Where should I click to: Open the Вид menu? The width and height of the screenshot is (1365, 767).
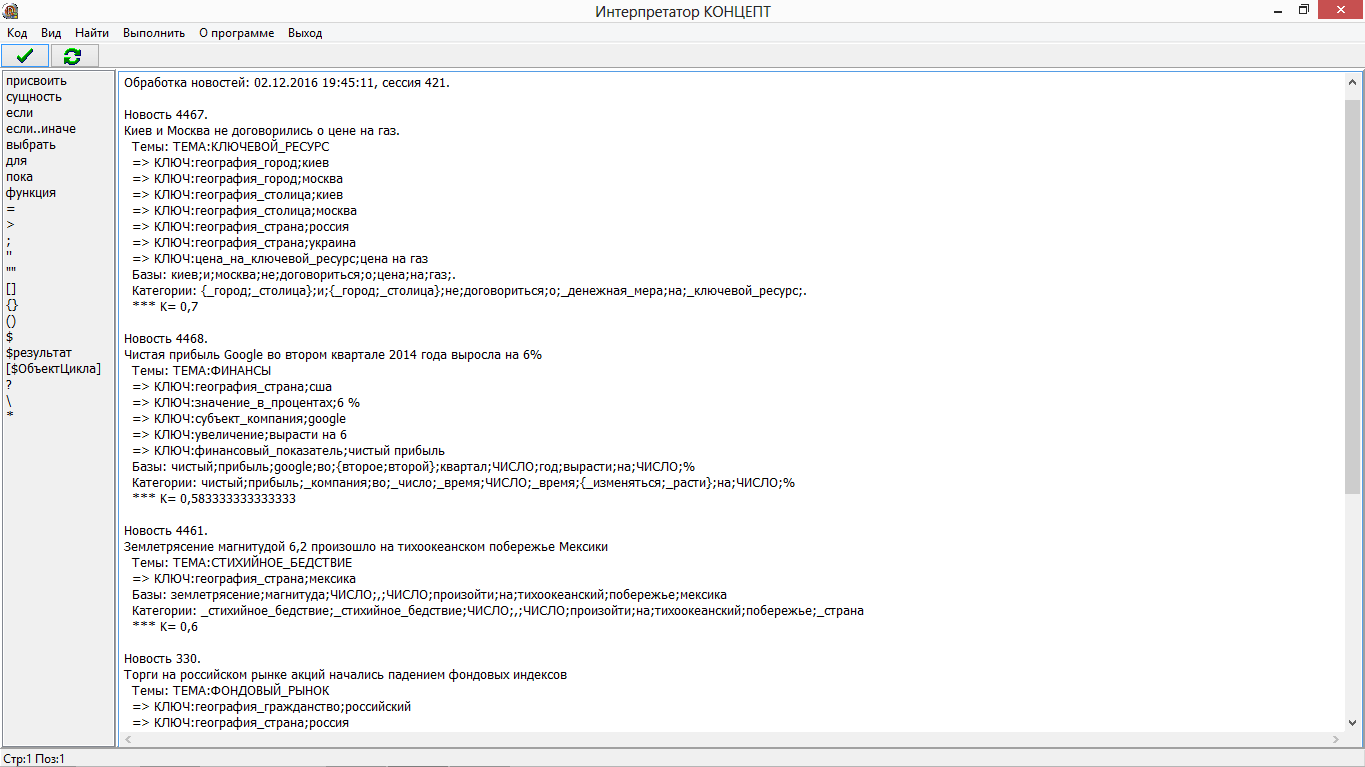click(51, 33)
